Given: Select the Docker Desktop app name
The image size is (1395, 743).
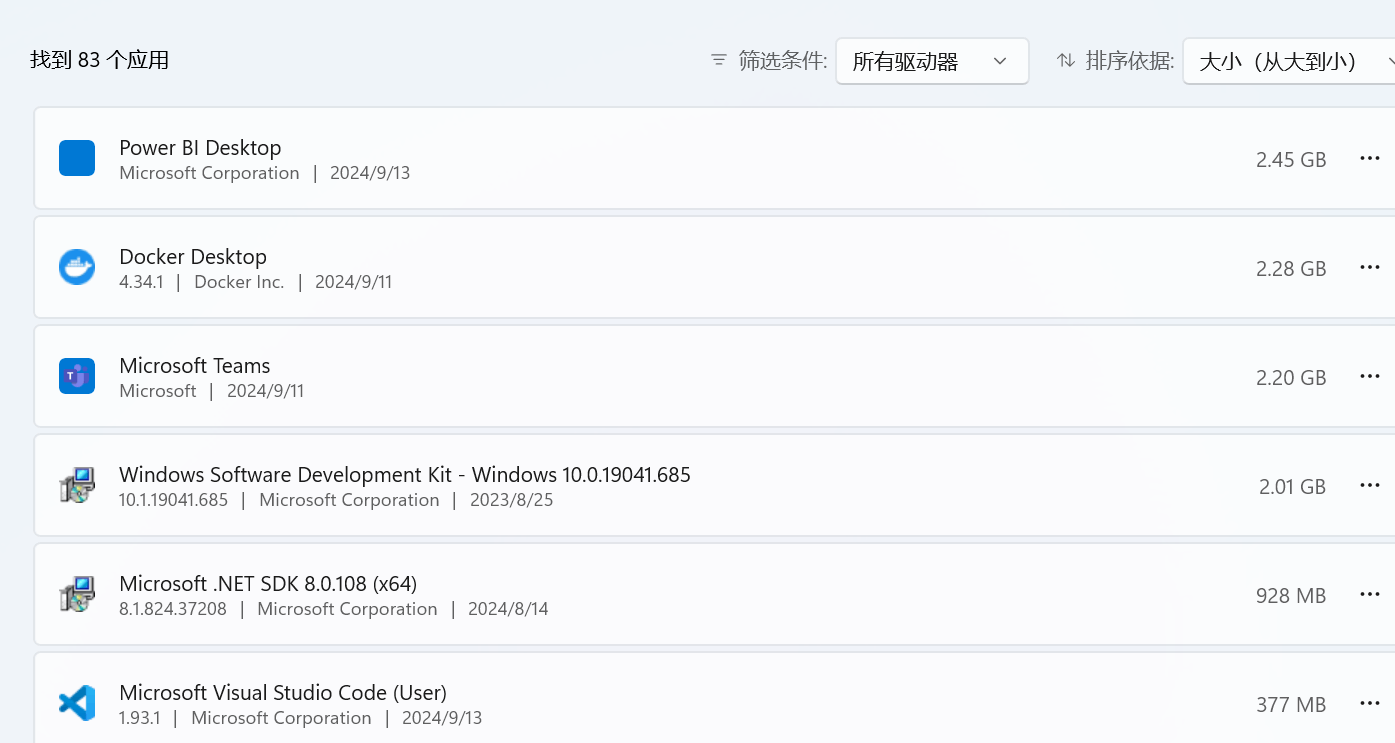Looking at the screenshot, I should tap(193, 257).
